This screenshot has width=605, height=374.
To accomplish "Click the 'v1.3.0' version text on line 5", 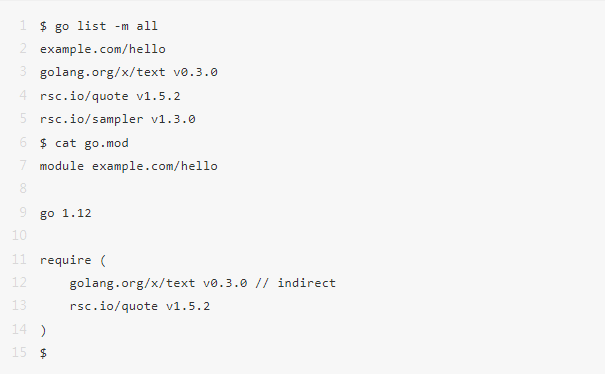I will [x=173, y=119].
